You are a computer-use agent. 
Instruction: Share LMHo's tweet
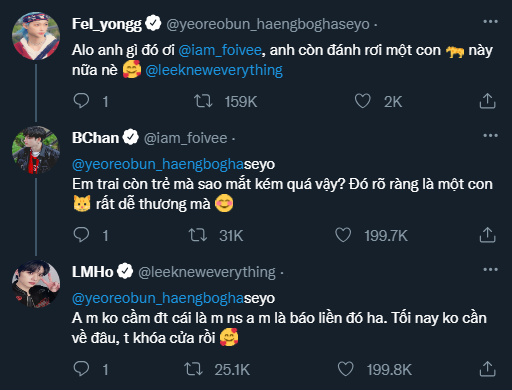pos(487,369)
